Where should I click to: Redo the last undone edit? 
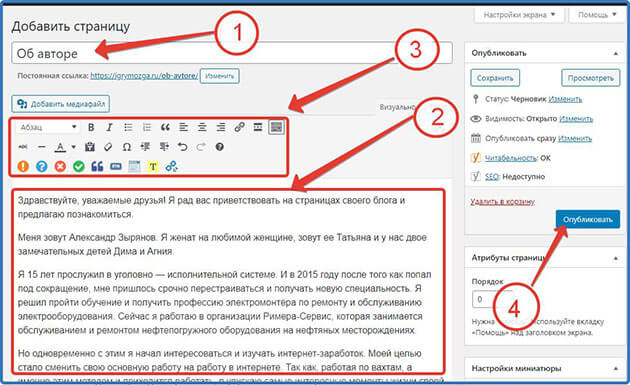(201, 147)
